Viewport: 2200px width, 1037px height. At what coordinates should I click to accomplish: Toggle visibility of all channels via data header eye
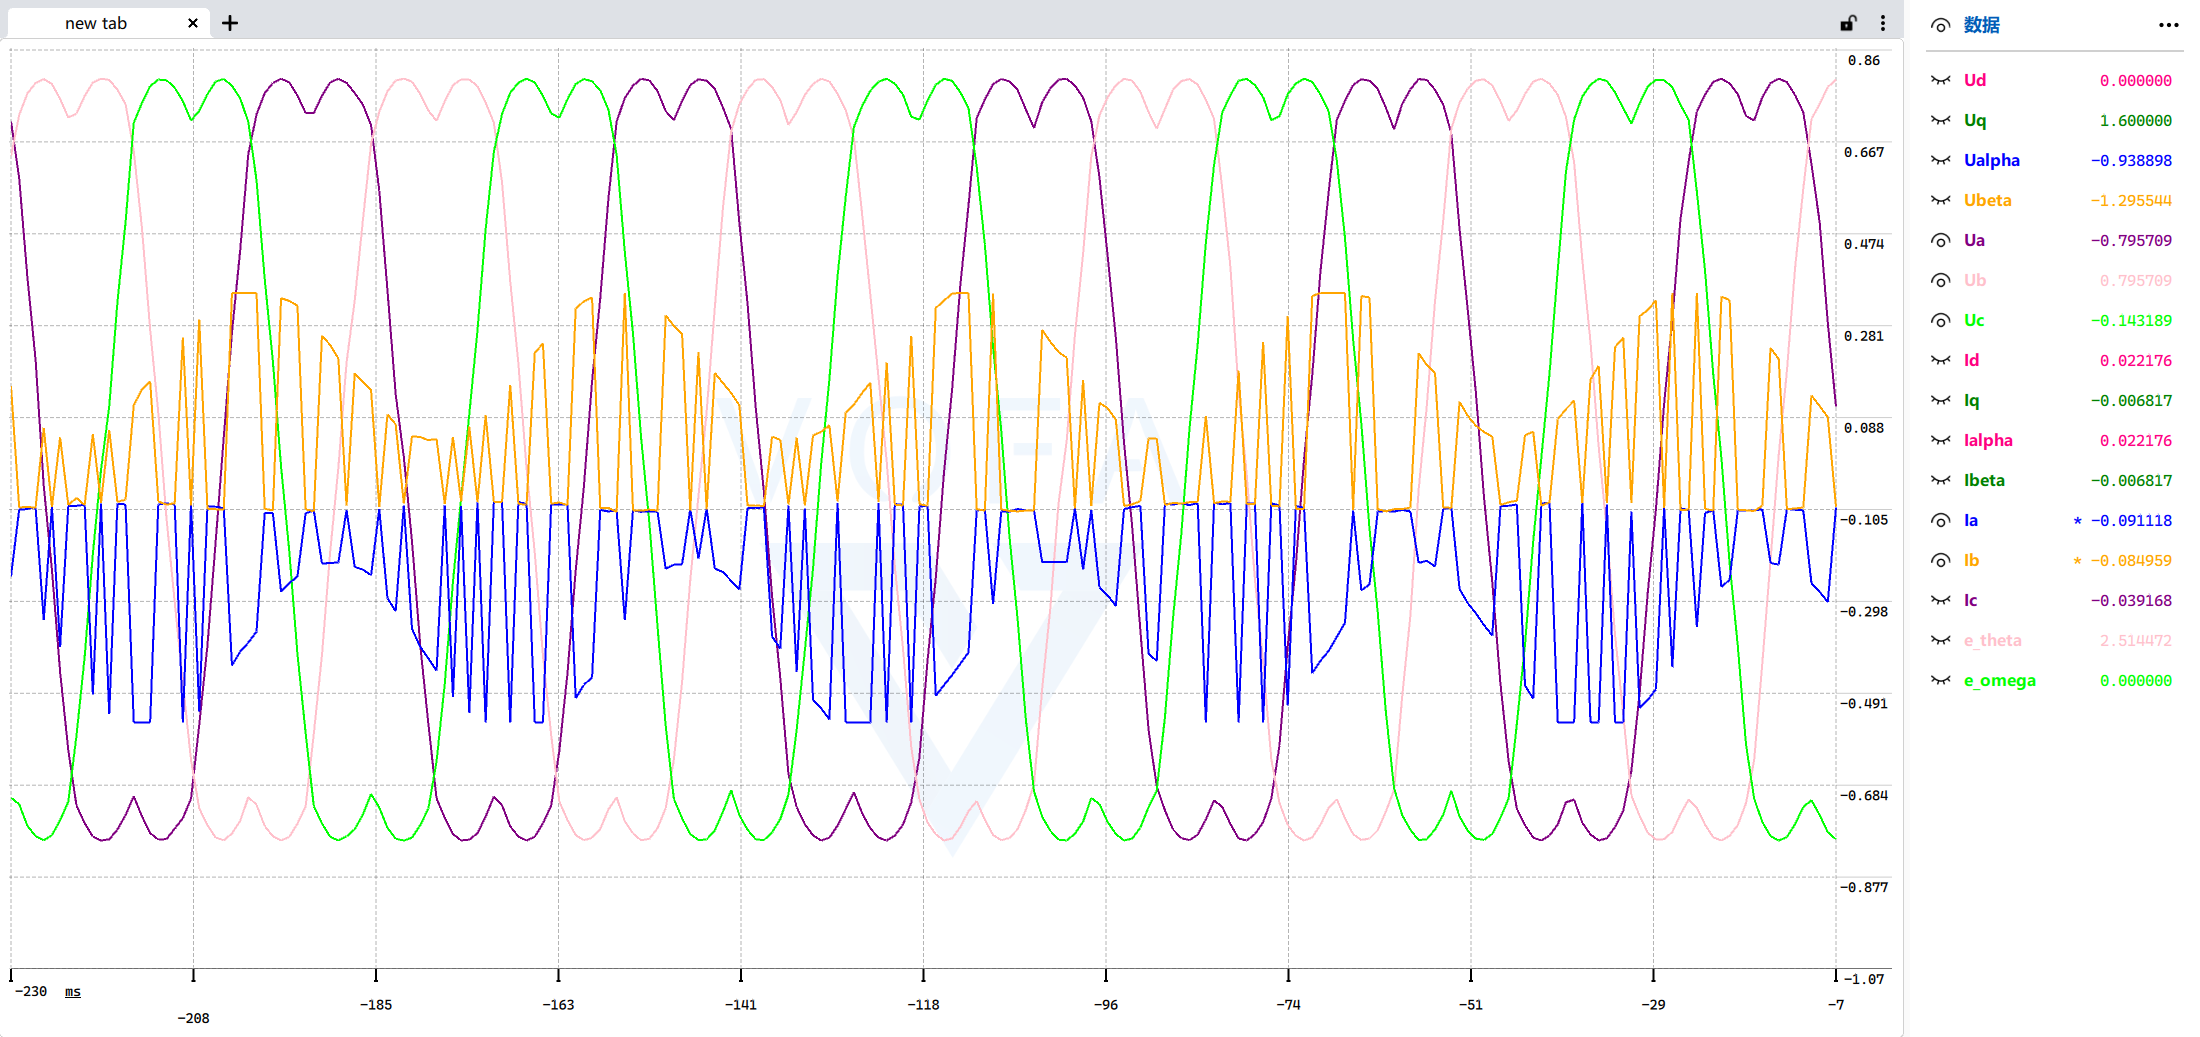[x=1940, y=25]
